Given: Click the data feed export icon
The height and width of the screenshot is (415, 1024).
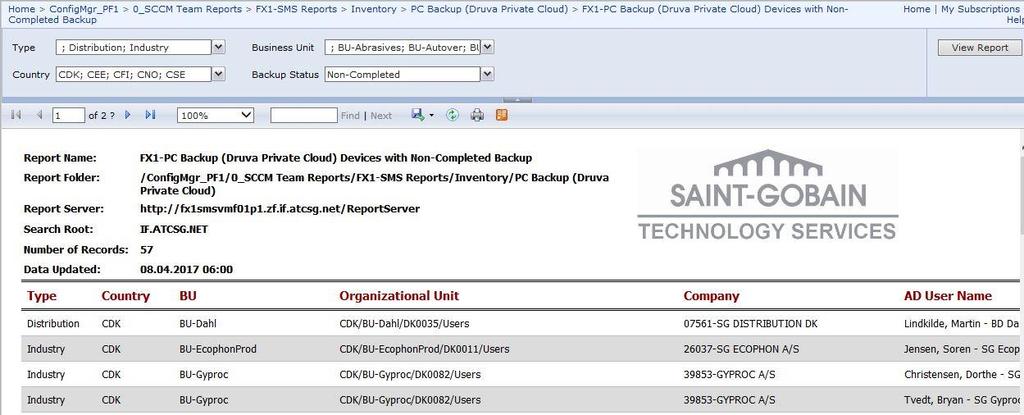Looking at the screenshot, I should 502,115.
